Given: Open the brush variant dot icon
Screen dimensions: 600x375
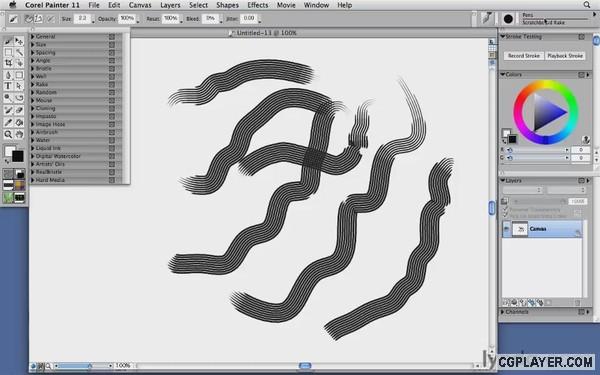Looking at the screenshot, I should tap(508, 18).
